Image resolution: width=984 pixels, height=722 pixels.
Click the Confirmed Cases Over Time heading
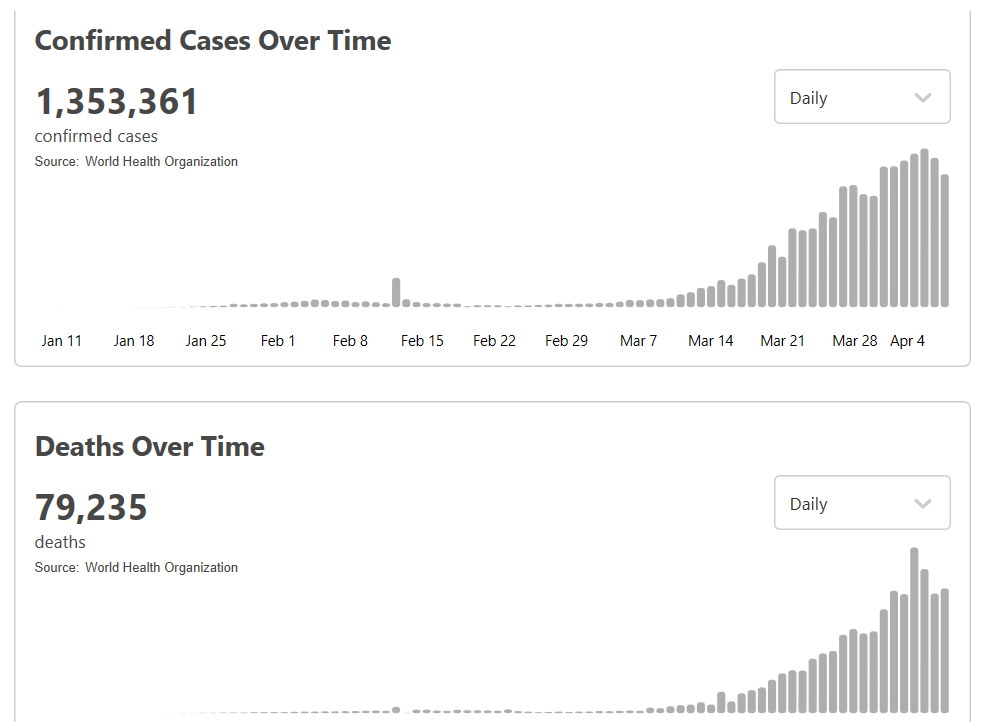pos(213,41)
